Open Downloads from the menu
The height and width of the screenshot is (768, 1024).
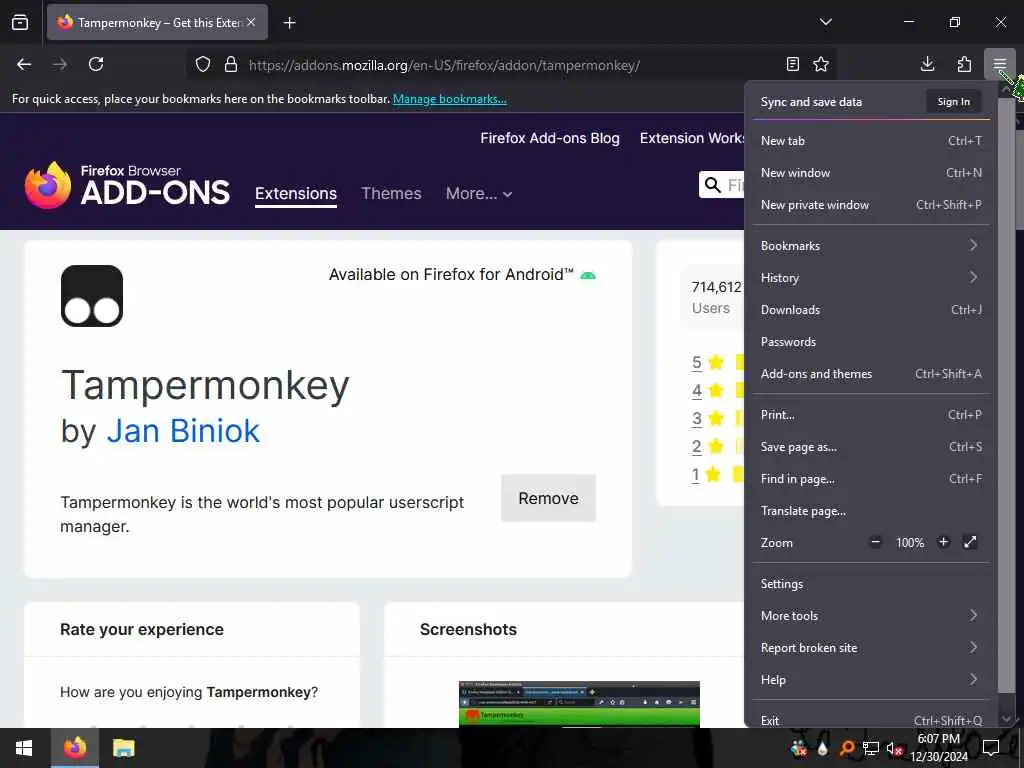click(871, 310)
